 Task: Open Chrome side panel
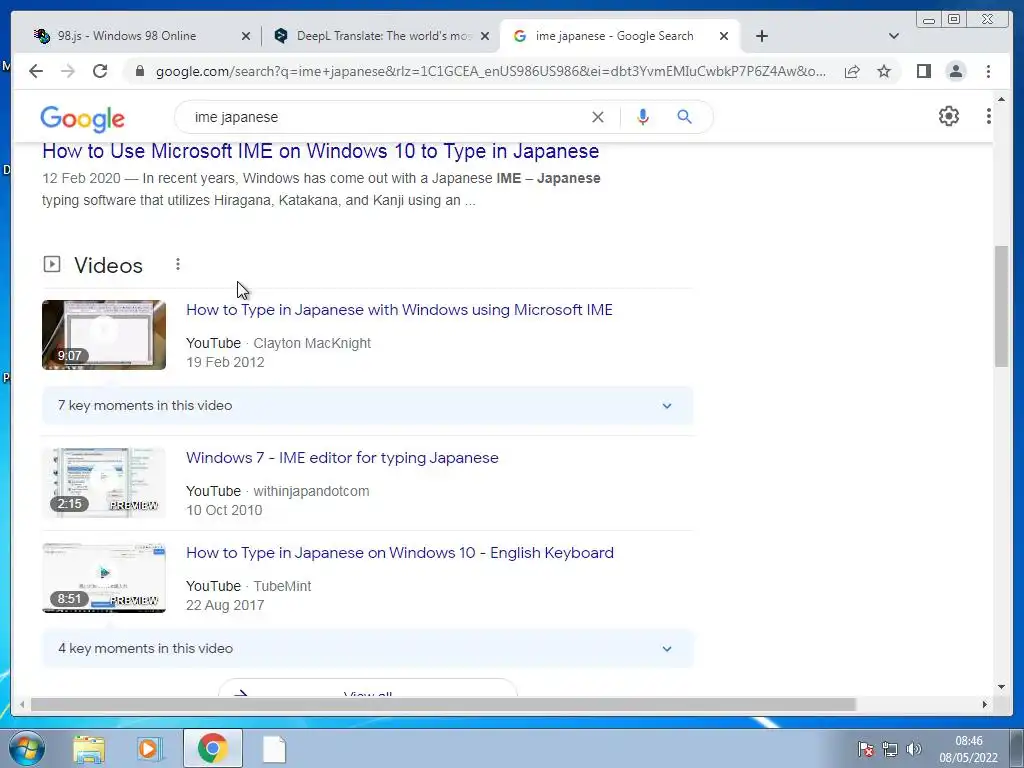click(923, 71)
